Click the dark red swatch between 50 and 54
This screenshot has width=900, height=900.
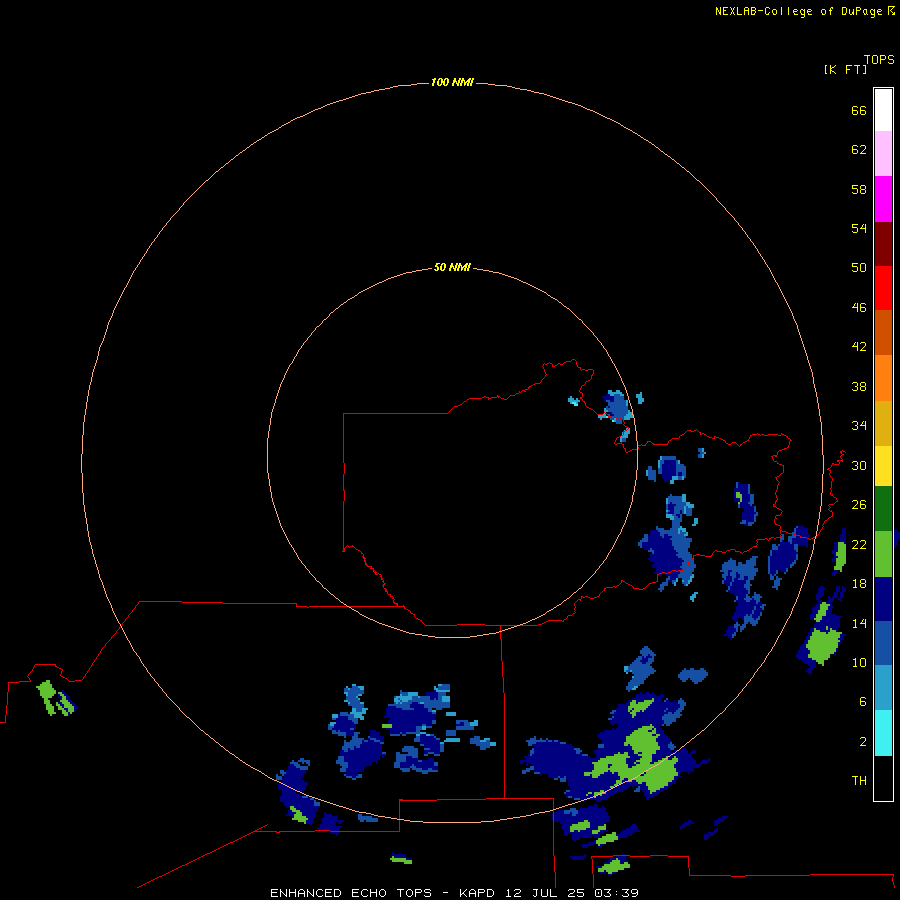883,243
